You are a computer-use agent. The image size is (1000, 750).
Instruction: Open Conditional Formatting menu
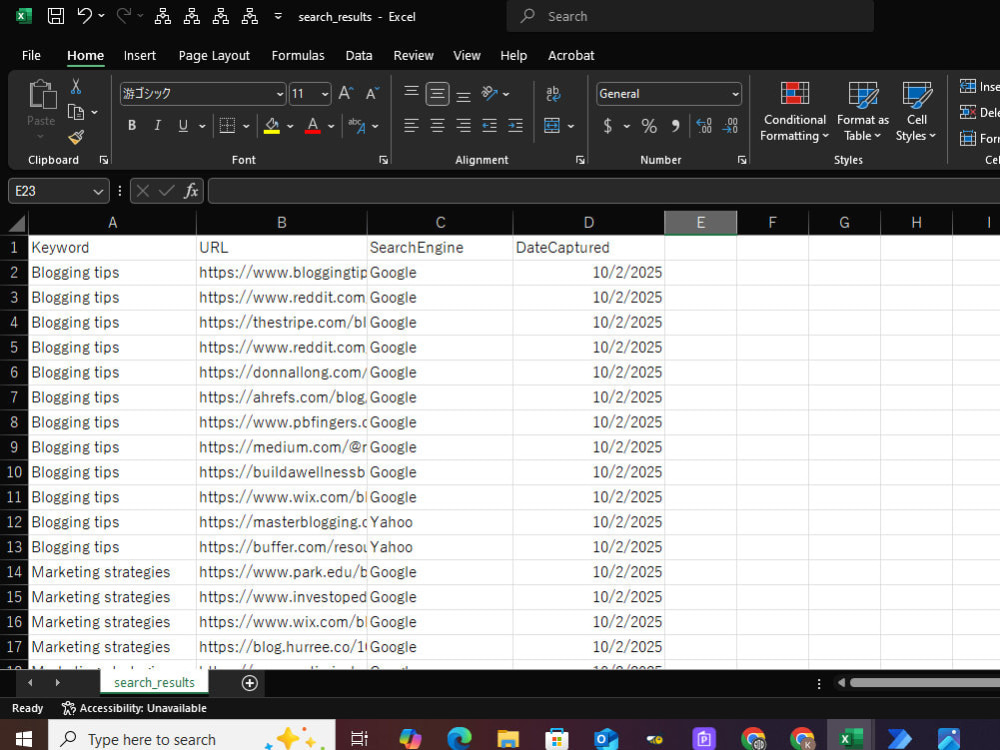click(795, 112)
